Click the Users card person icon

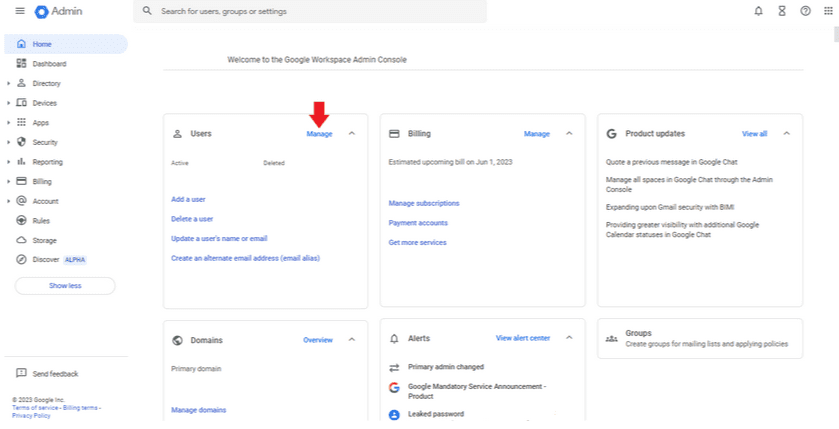click(x=178, y=134)
